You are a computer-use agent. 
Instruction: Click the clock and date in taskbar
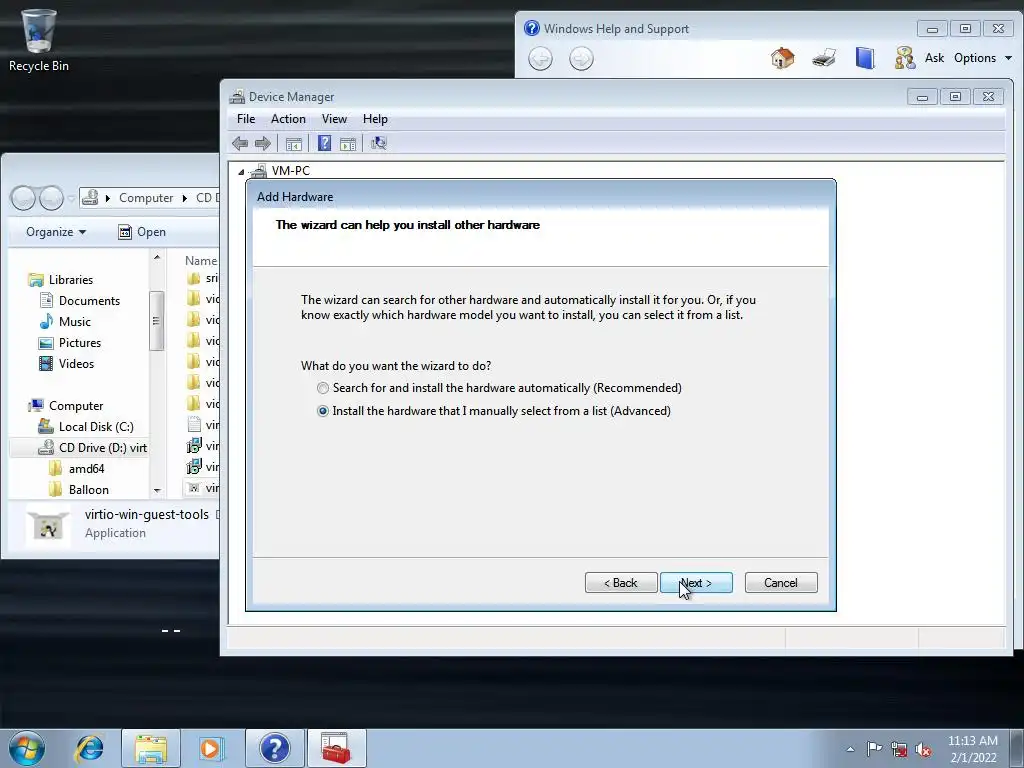coord(972,749)
